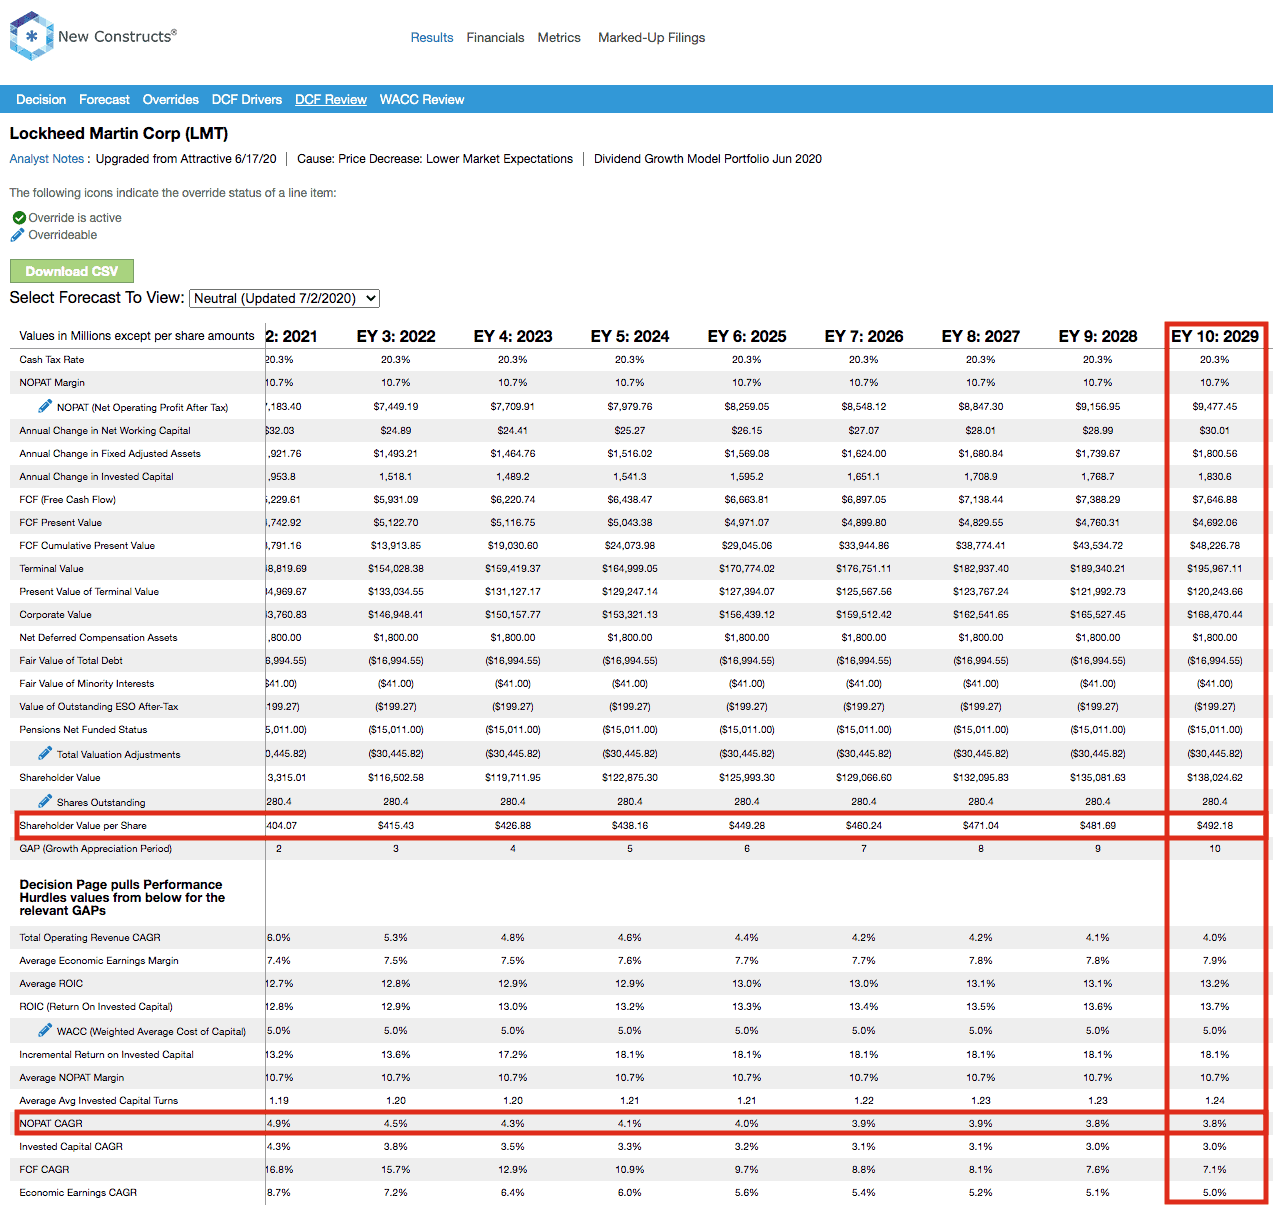The image size is (1273, 1205).
Task: Click the $138,024.62 shareholder value
Action: point(1215,778)
